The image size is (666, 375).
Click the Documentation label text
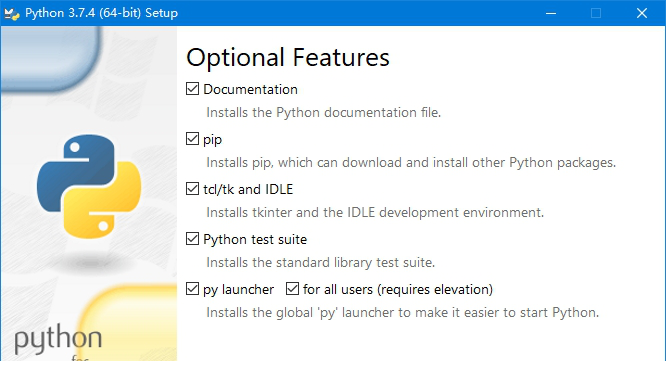click(x=250, y=89)
